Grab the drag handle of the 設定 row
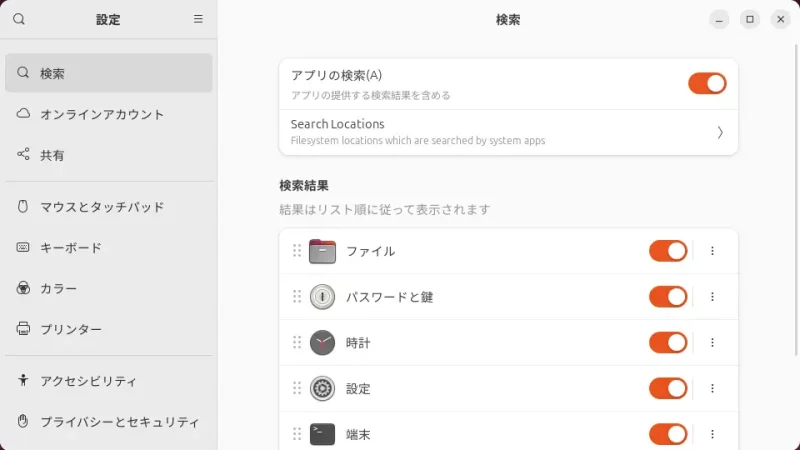This screenshot has width=800, height=450. click(x=297, y=388)
